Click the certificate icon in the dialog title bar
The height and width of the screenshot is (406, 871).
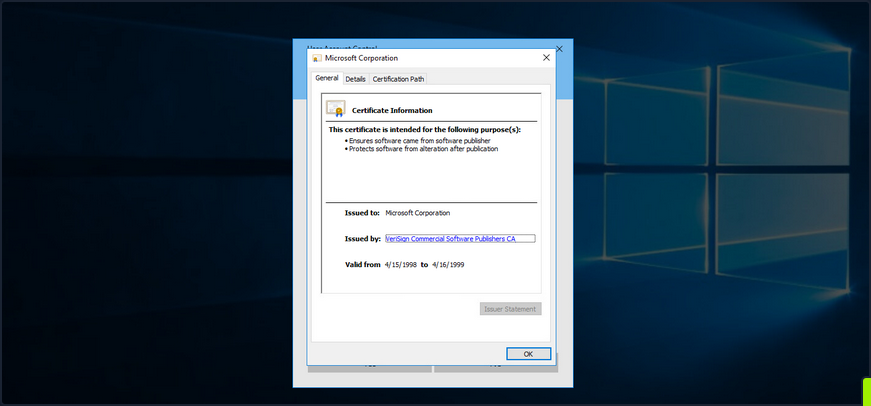(x=317, y=58)
